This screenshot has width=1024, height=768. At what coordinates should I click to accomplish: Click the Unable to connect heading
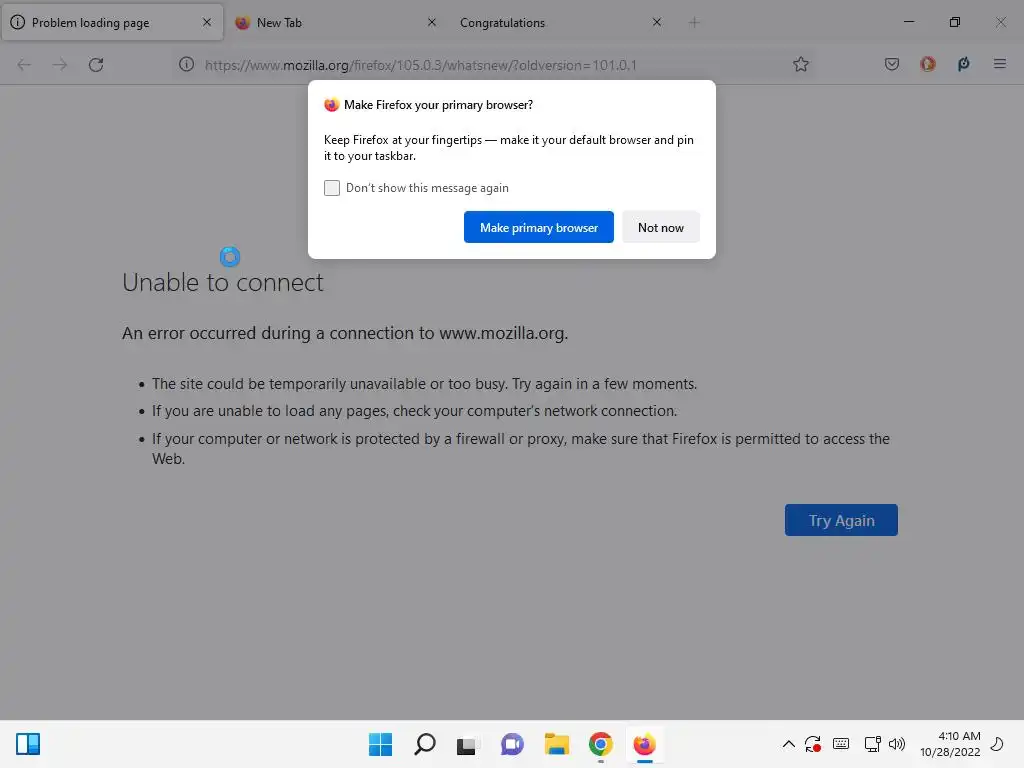pos(223,283)
